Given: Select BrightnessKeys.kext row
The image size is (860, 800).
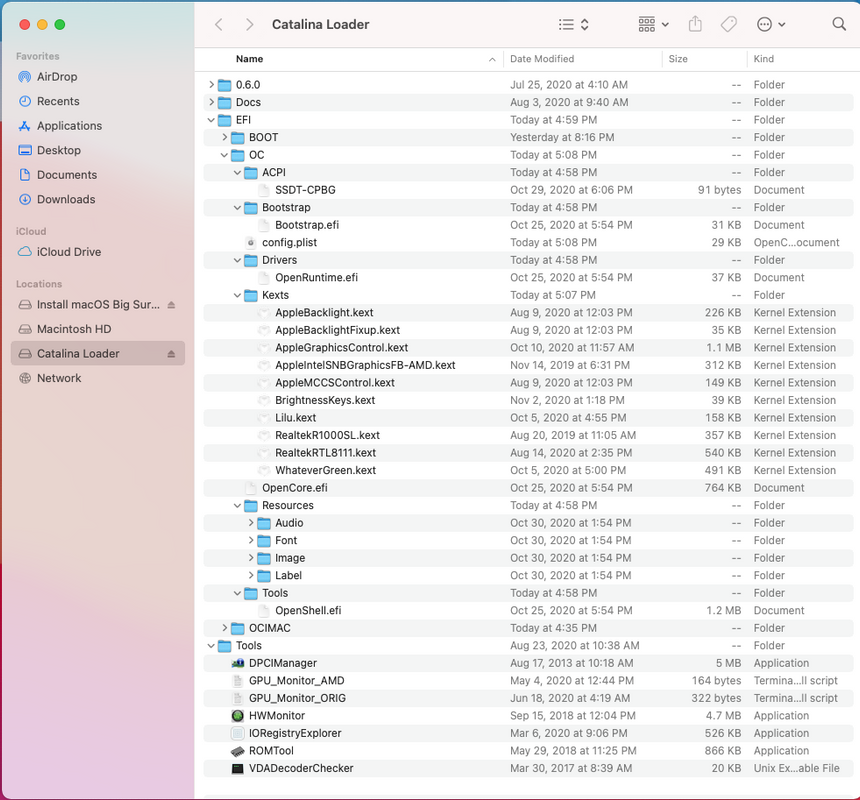Looking at the screenshot, I should [x=528, y=400].
